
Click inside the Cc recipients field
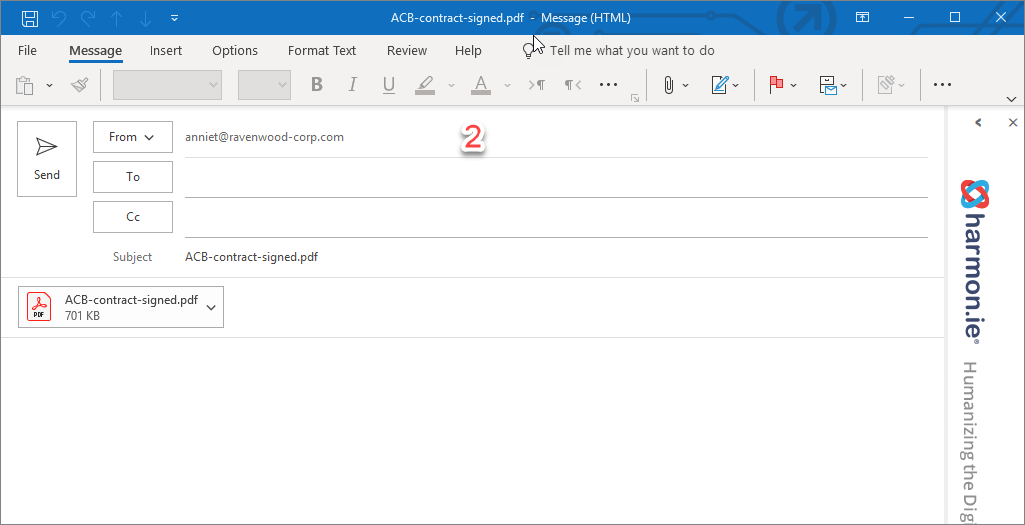pyautogui.click(x=556, y=218)
